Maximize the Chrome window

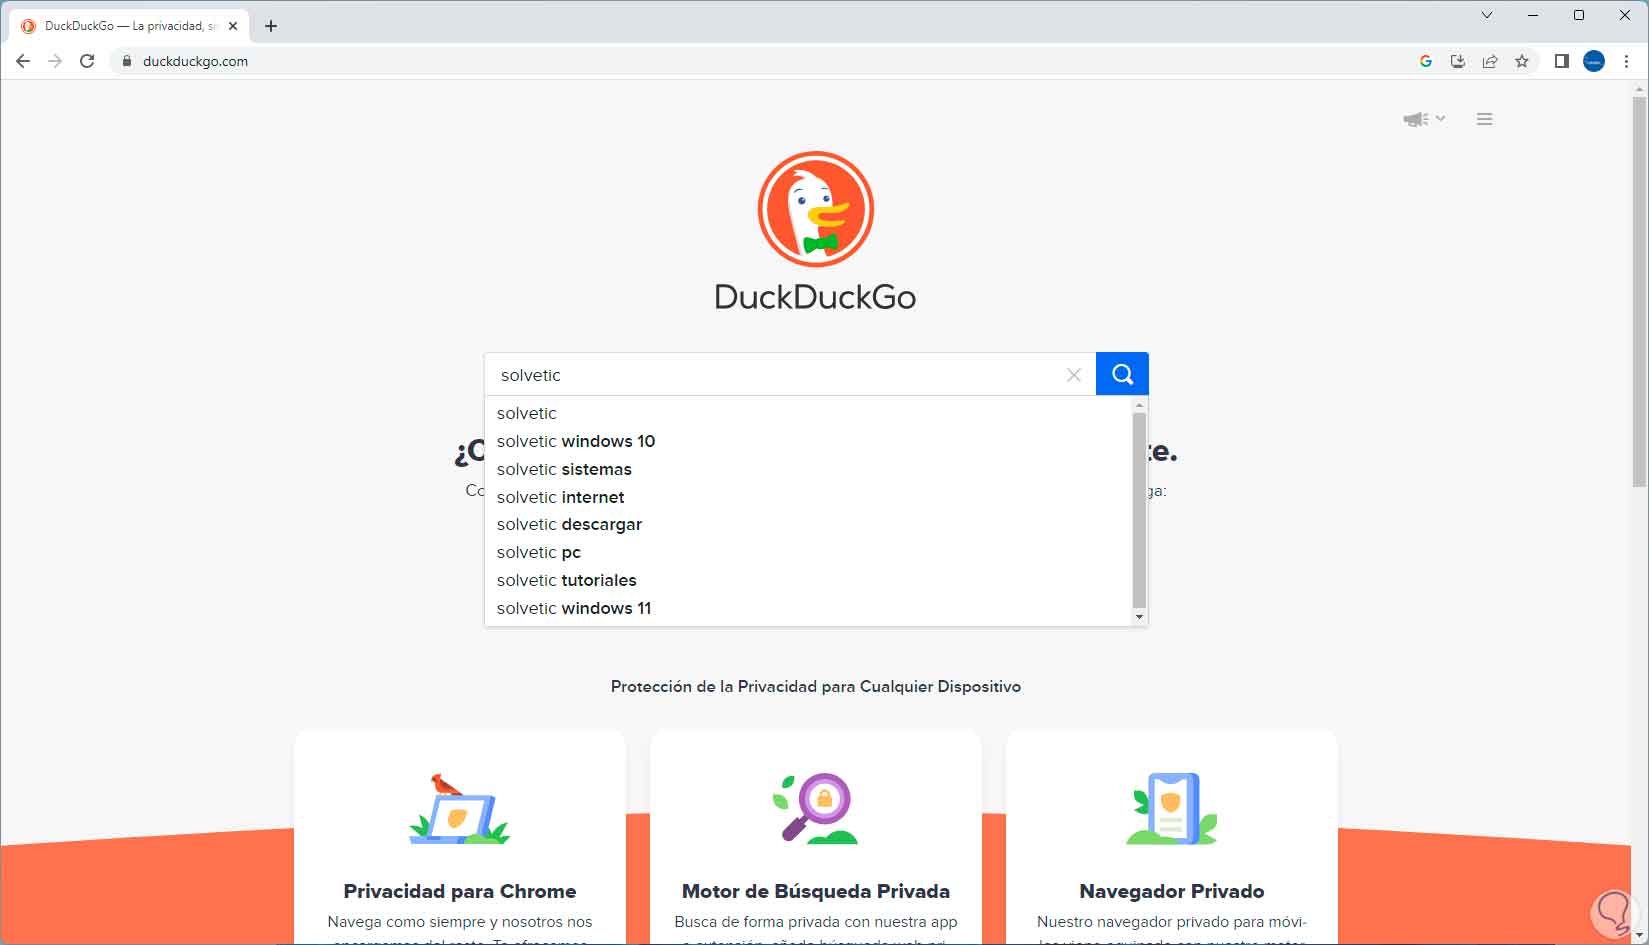[1579, 15]
